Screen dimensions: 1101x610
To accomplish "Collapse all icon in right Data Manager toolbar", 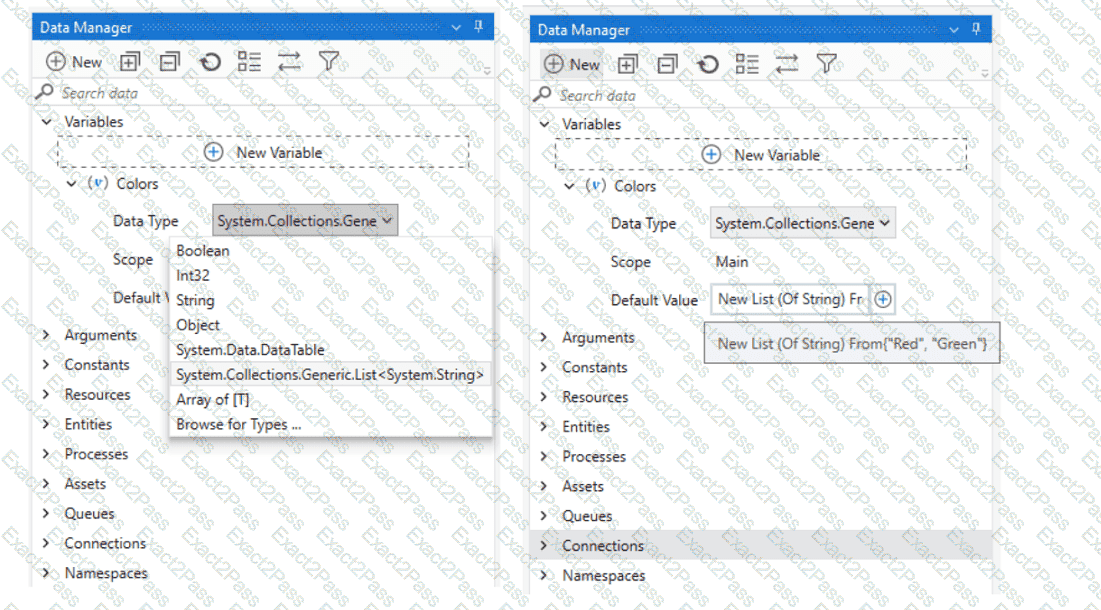I will pyautogui.click(x=667, y=65).
